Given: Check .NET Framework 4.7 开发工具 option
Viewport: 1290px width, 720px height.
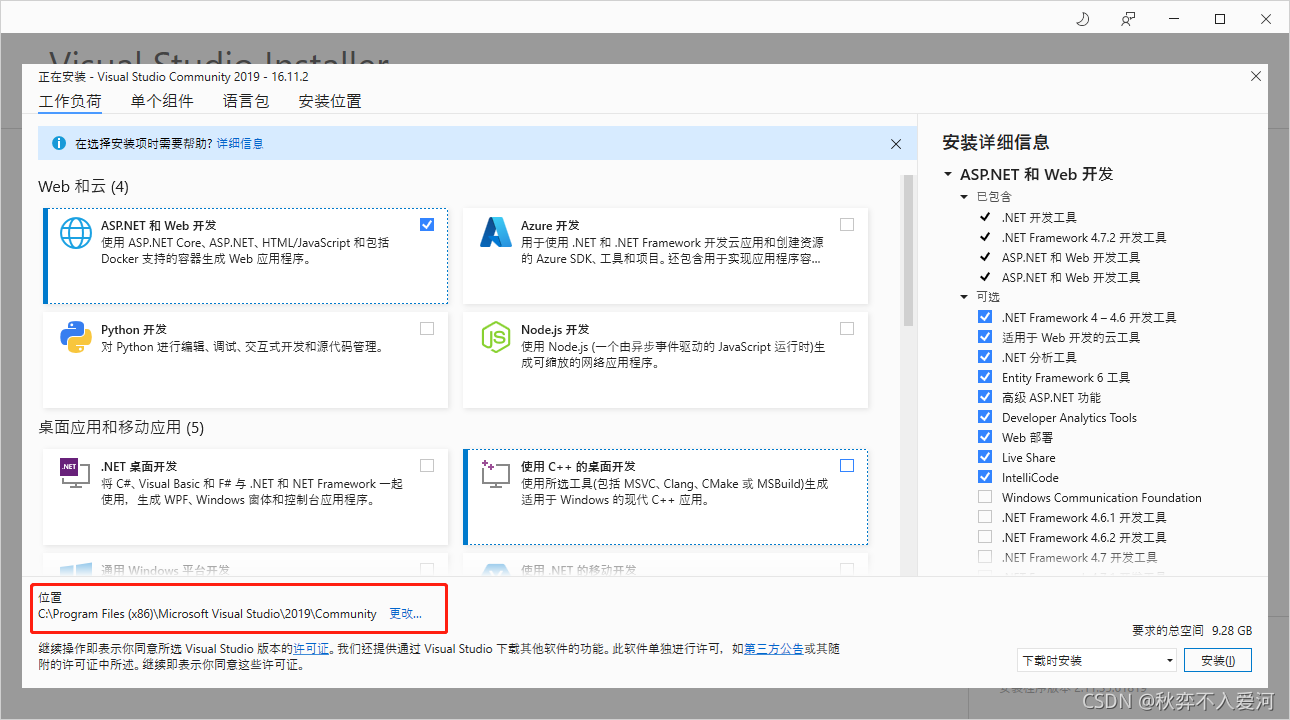Looking at the screenshot, I should pos(985,557).
